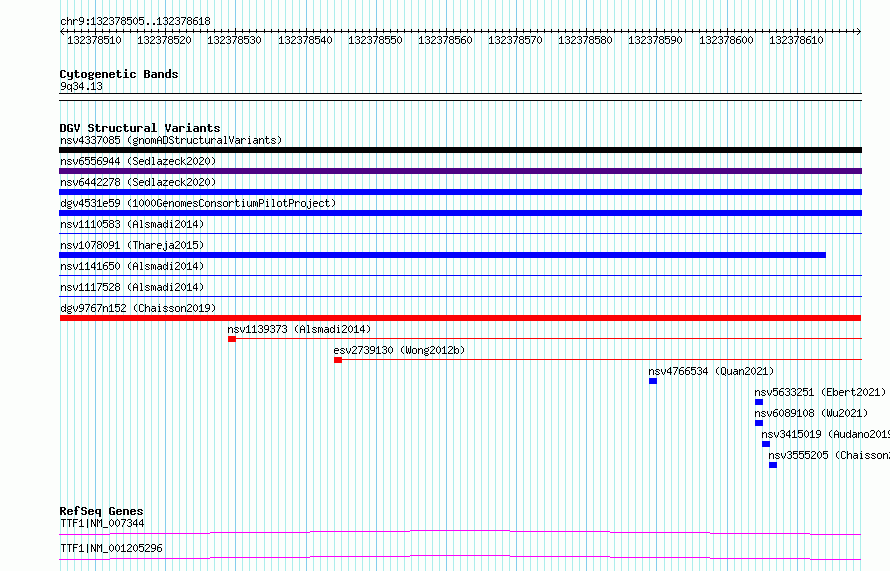Click nsv3555205 Chaisson variant label

(x=829, y=455)
